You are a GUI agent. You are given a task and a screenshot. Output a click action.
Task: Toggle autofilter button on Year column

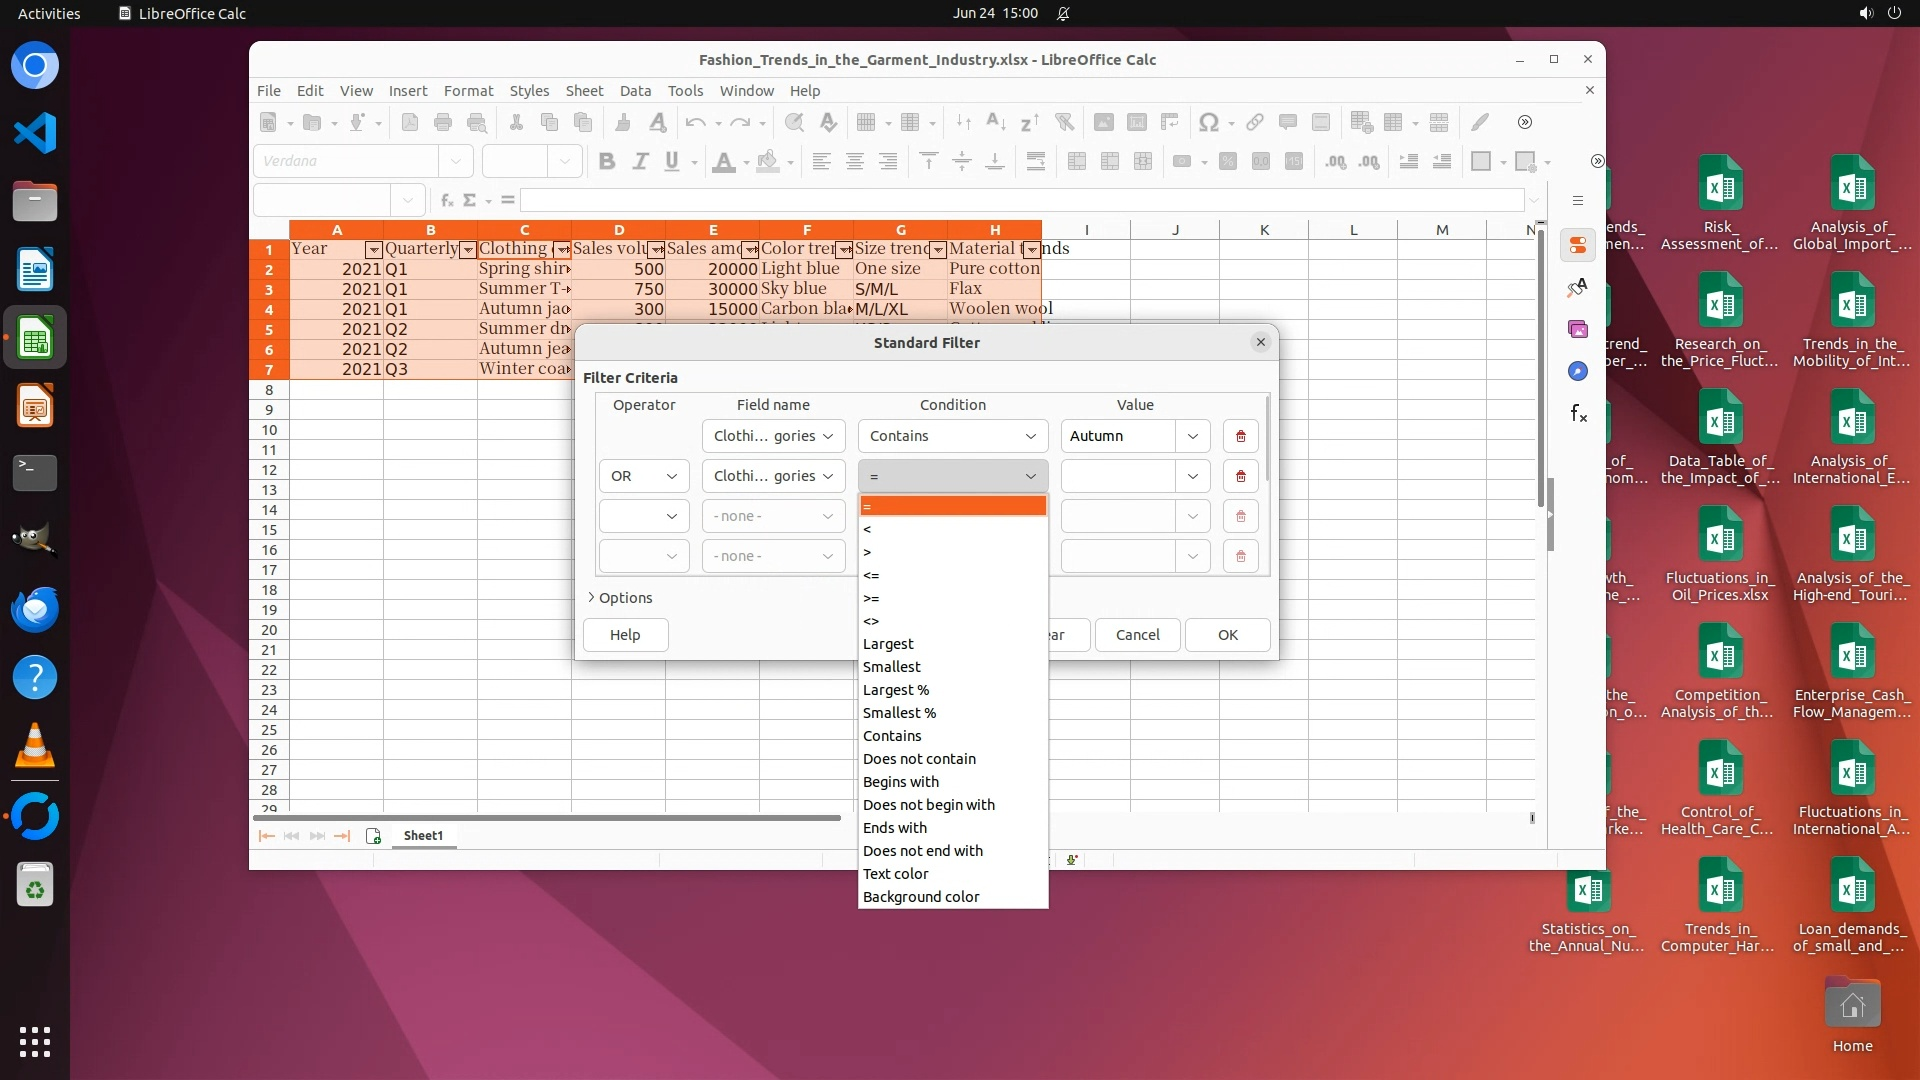(x=373, y=250)
